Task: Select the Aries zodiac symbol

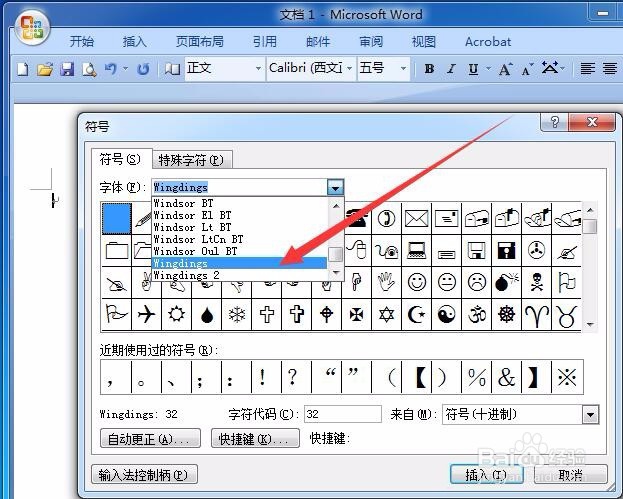Action: [537, 315]
